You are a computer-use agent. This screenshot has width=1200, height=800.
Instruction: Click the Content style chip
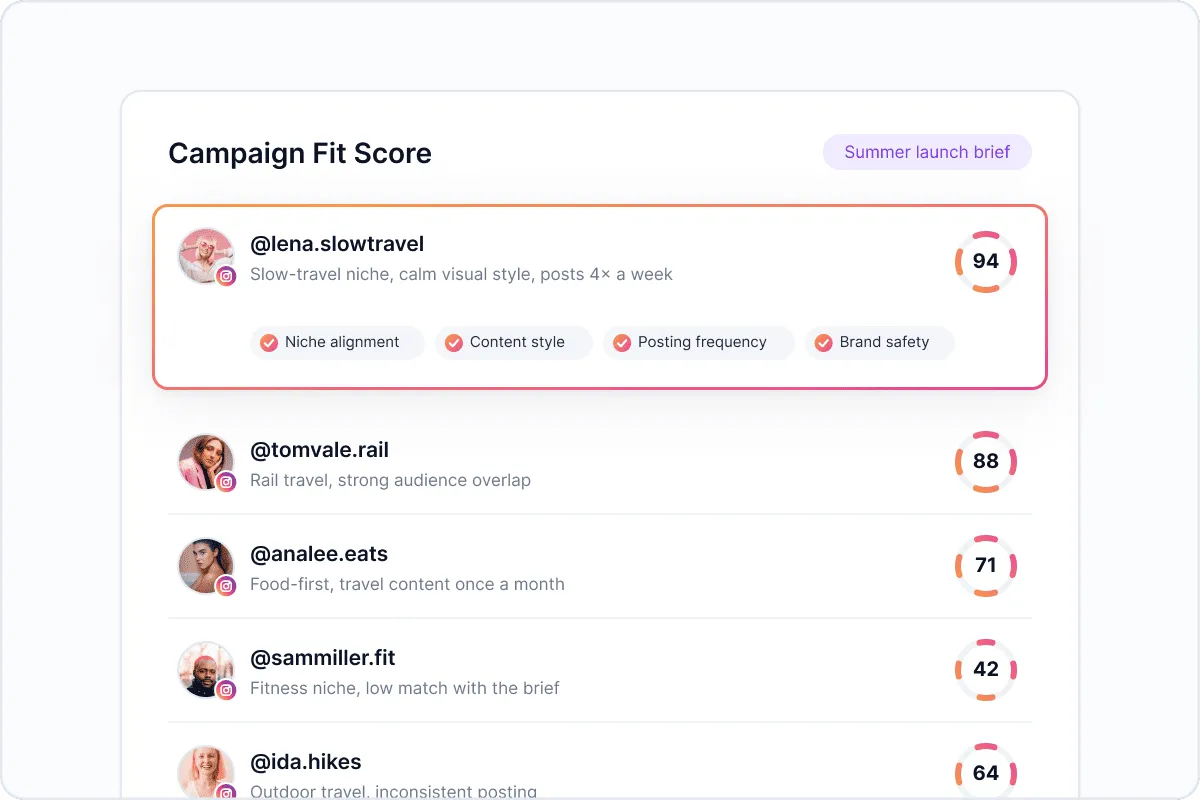tap(514, 342)
